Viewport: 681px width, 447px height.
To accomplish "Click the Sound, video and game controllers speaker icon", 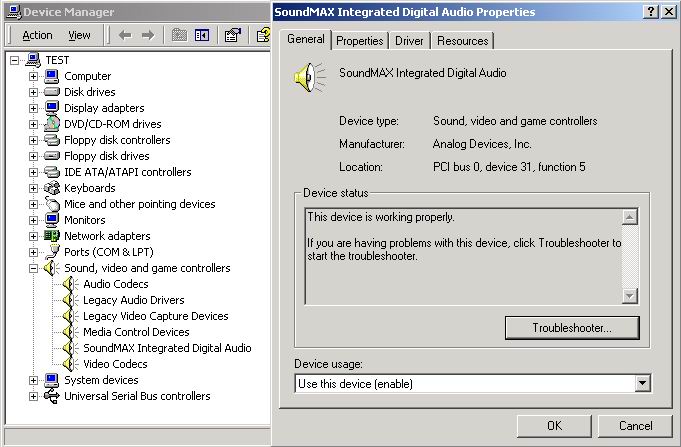I will point(52,268).
